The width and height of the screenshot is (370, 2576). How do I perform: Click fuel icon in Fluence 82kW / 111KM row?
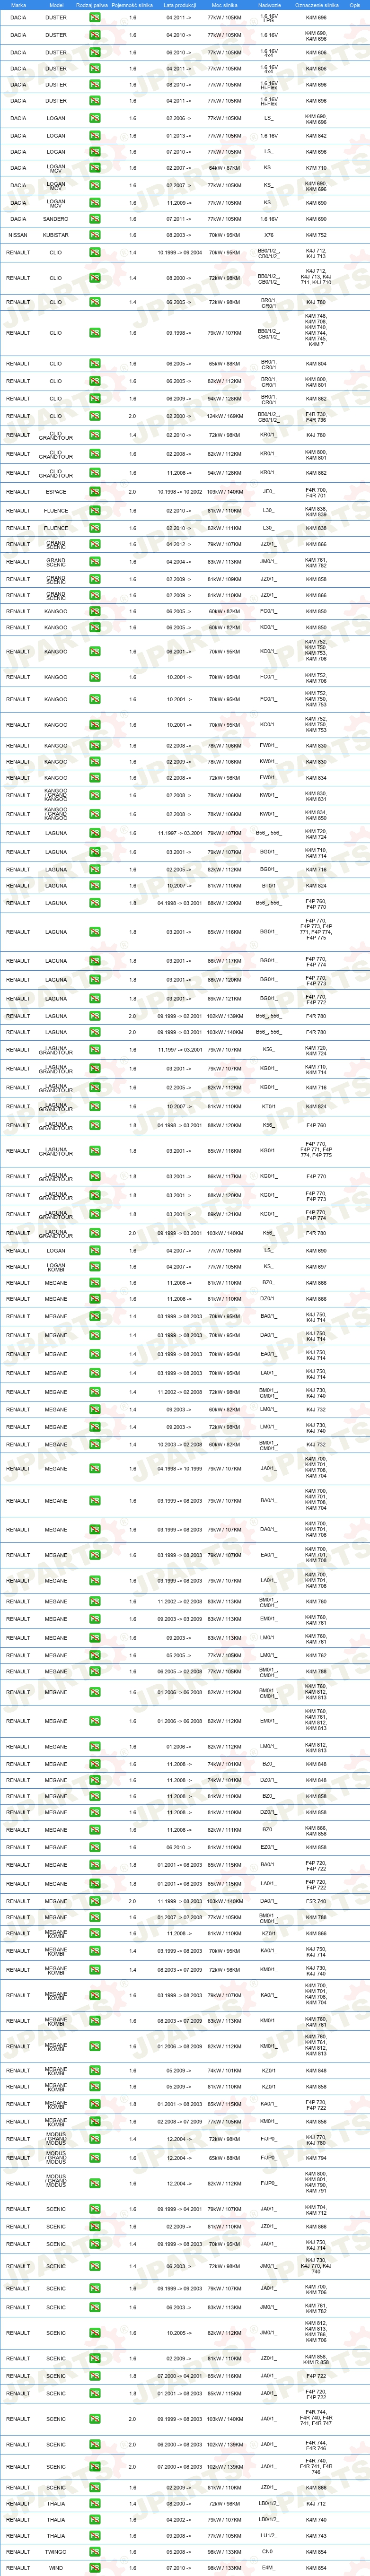(95, 528)
